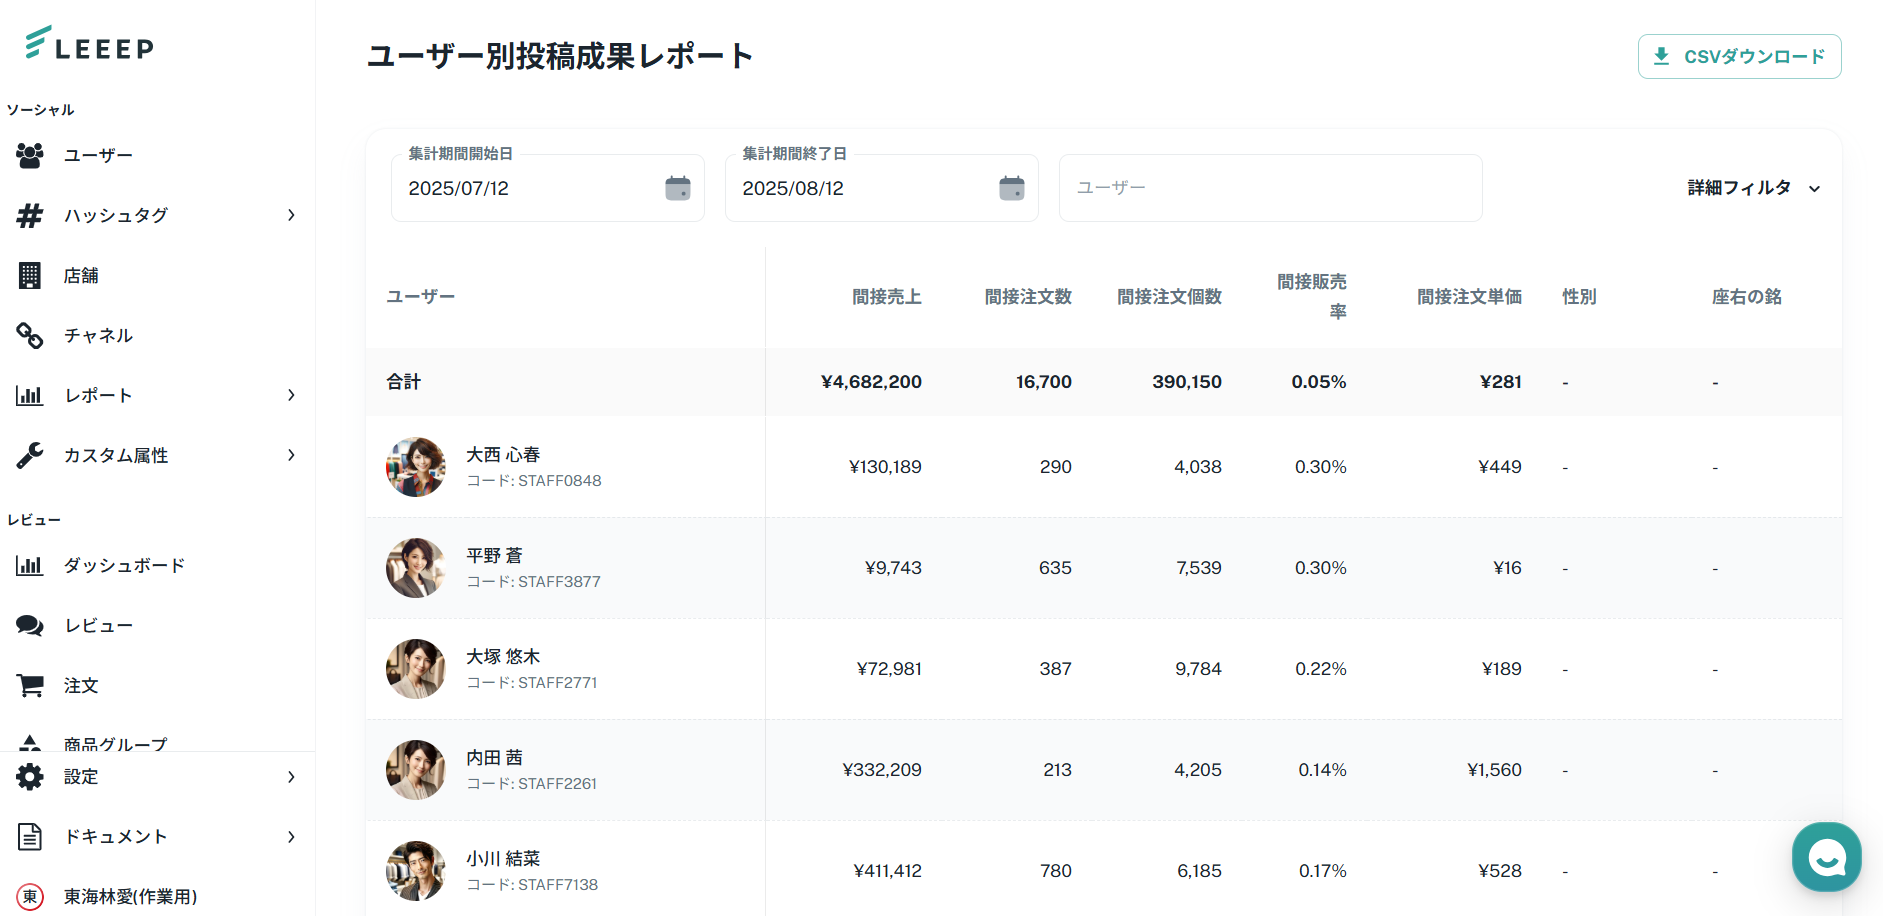The image size is (1883, 916).
Task: Select 東海林愛(作業用) account menu item
Action: [130, 897]
